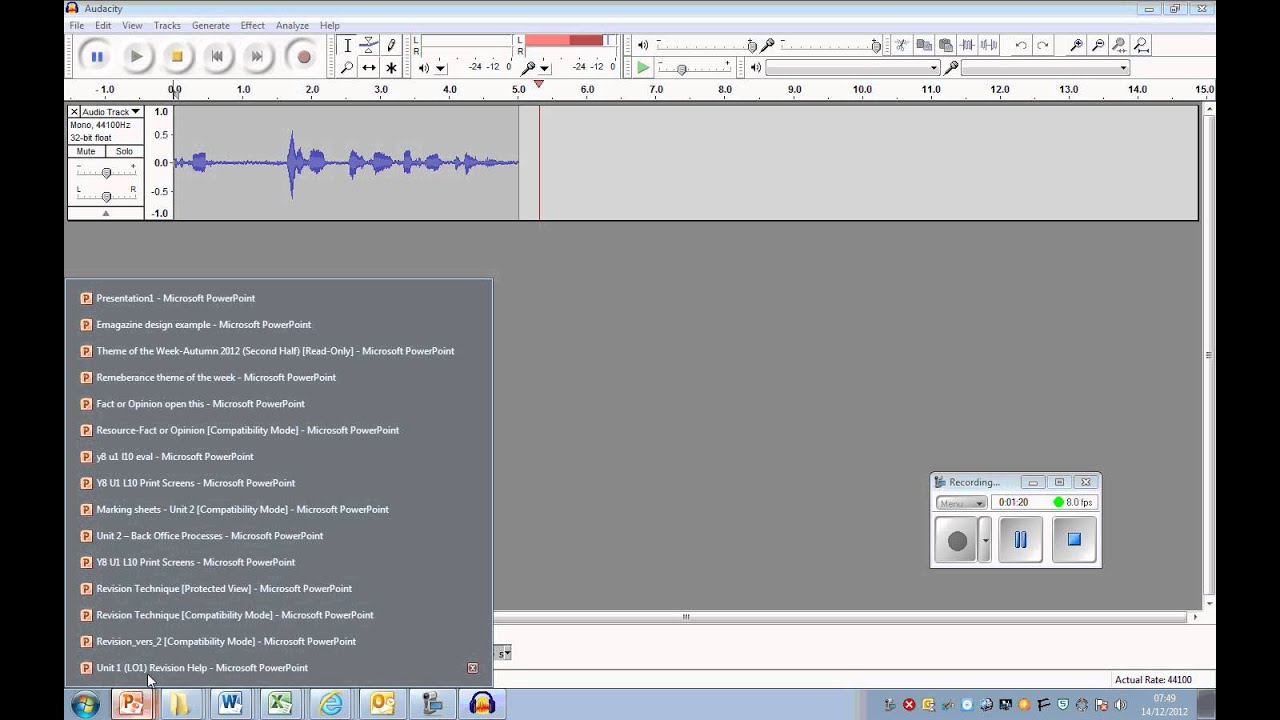1280x720 pixels.
Task: Open the Effect menu
Action: pyautogui.click(x=252, y=25)
